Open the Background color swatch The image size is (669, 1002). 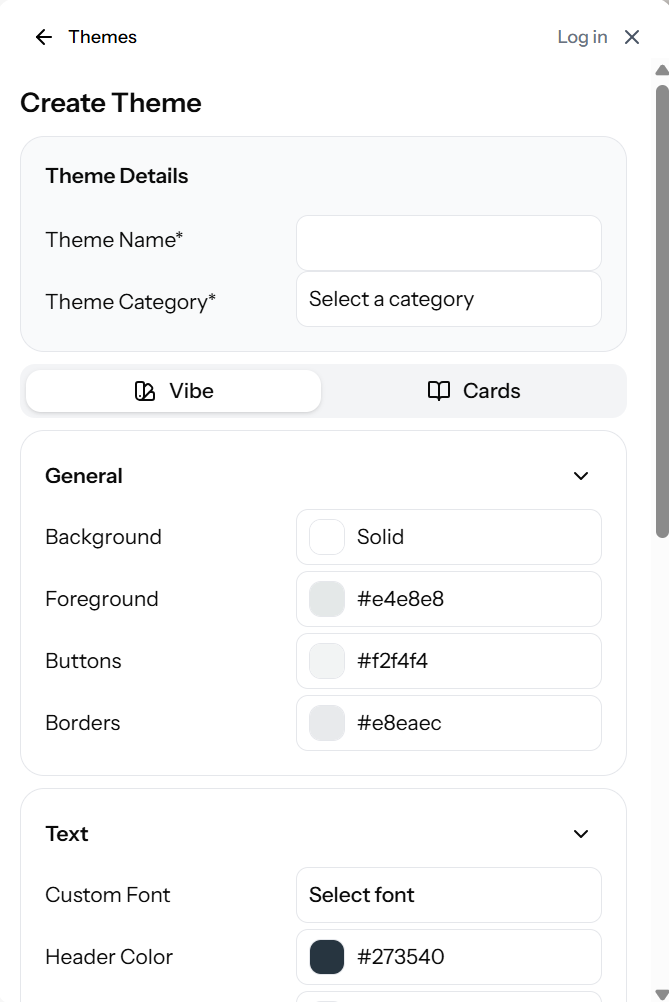(x=326, y=537)
